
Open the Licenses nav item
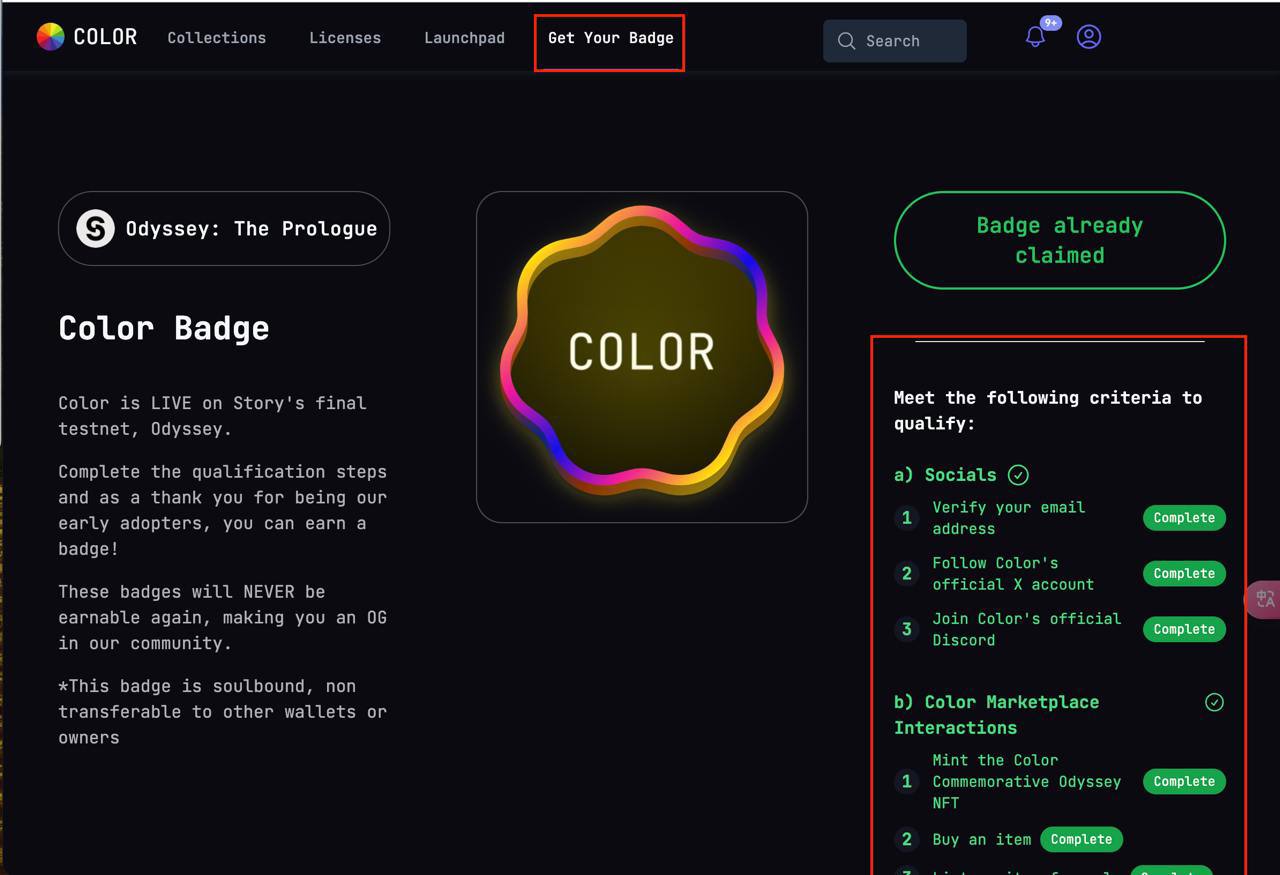(x=345, y=38)
